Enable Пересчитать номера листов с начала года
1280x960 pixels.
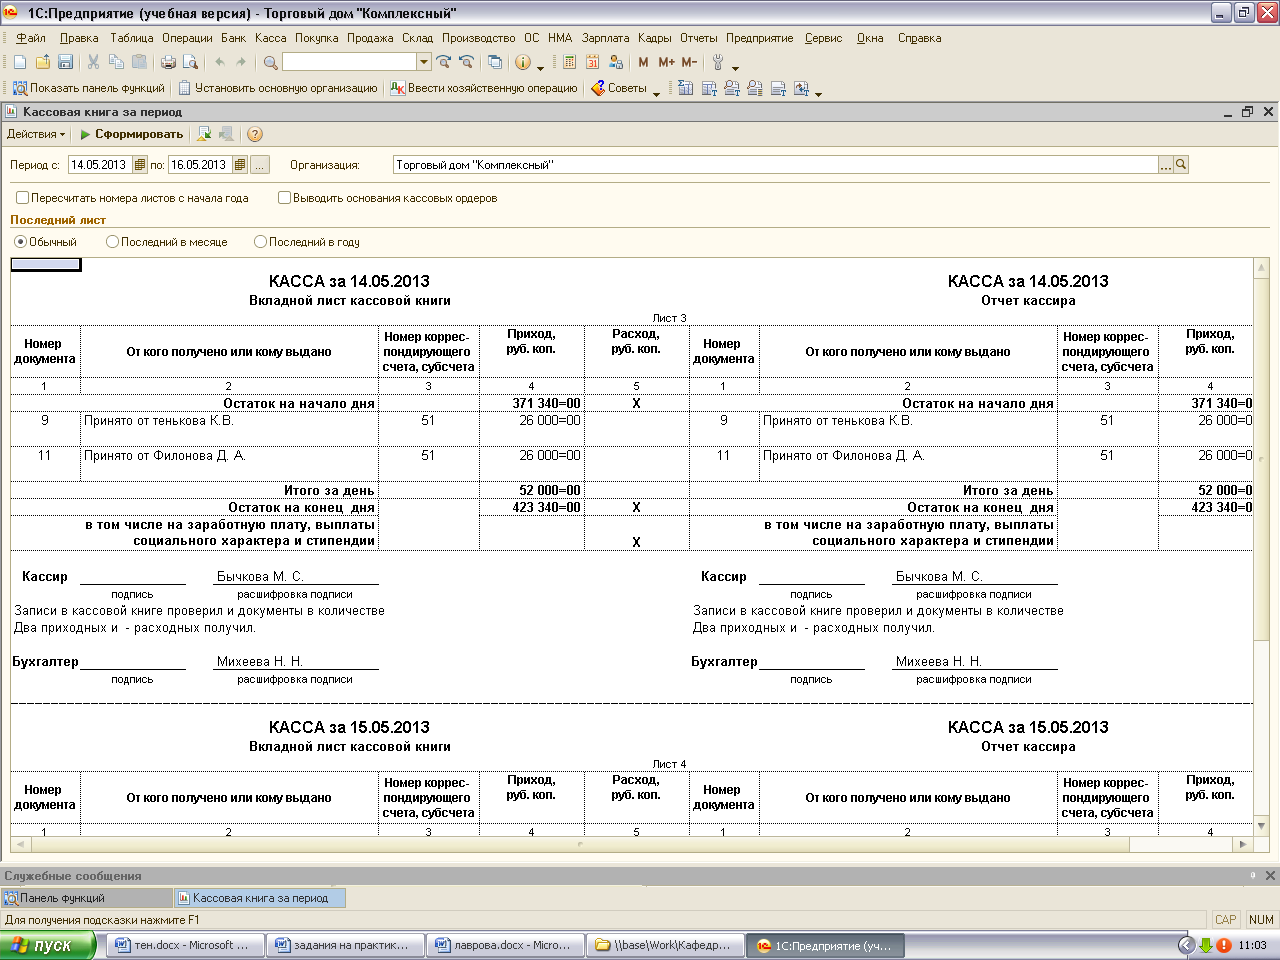pos(23,198)
